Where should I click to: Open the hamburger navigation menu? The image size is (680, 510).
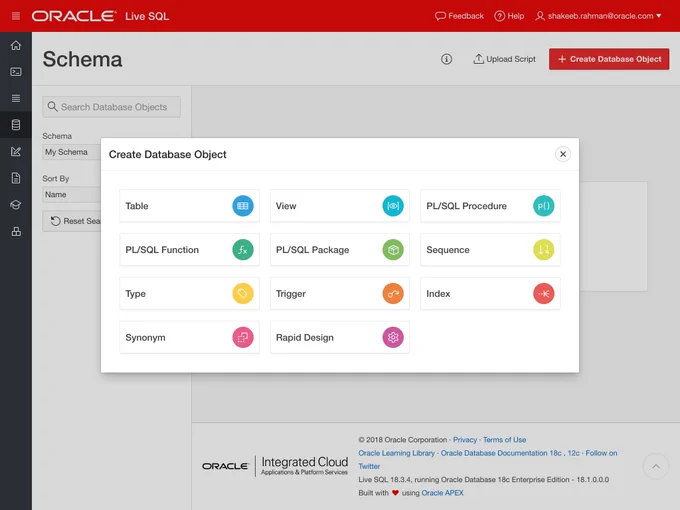(x=16, y=16)
